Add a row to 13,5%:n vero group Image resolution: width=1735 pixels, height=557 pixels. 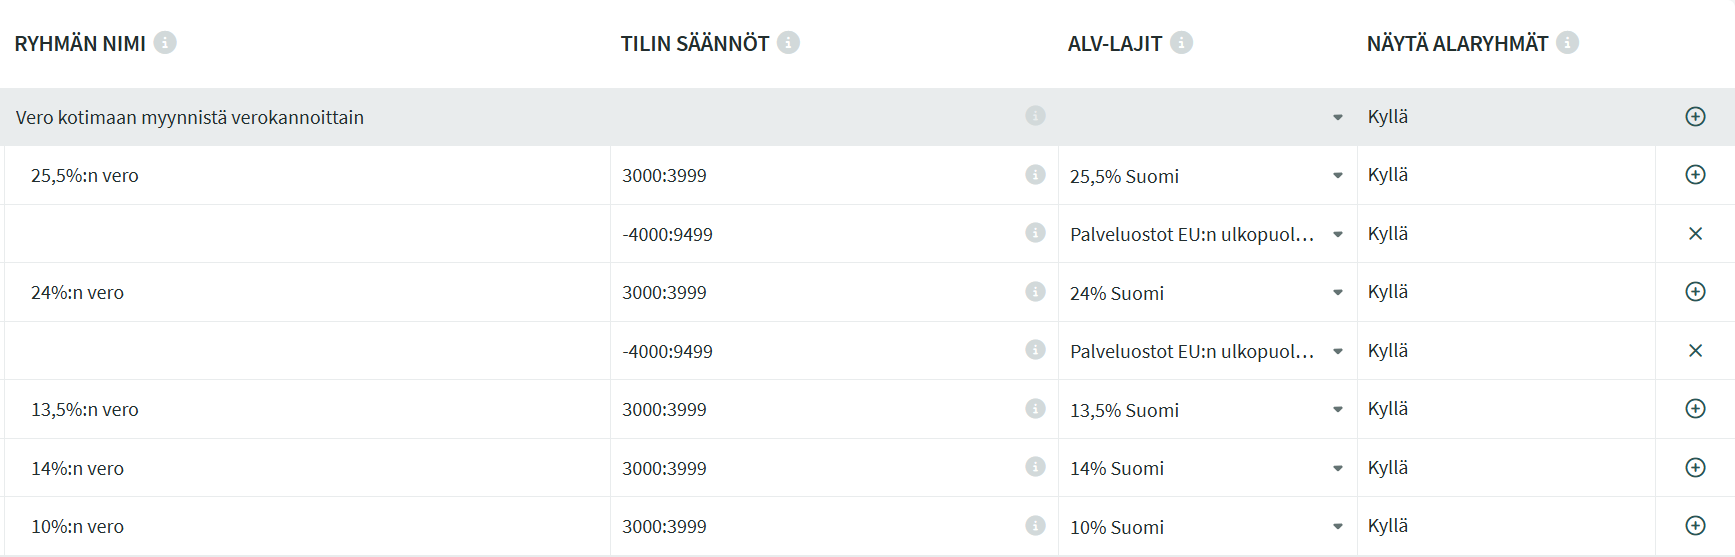pyautogui.click(x=1695, y=409)
